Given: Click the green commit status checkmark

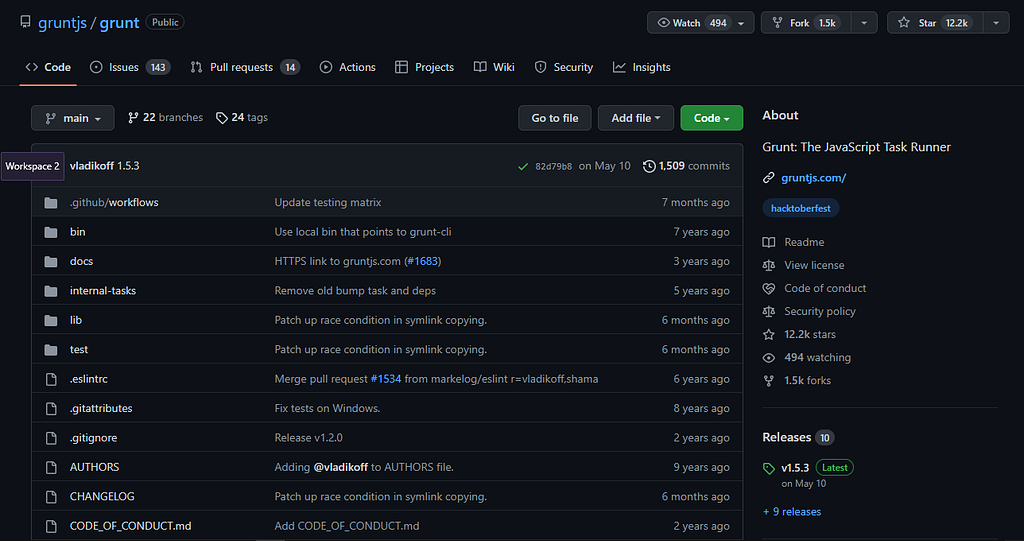Looking at the screenshot, I should (x=522, y=167).
